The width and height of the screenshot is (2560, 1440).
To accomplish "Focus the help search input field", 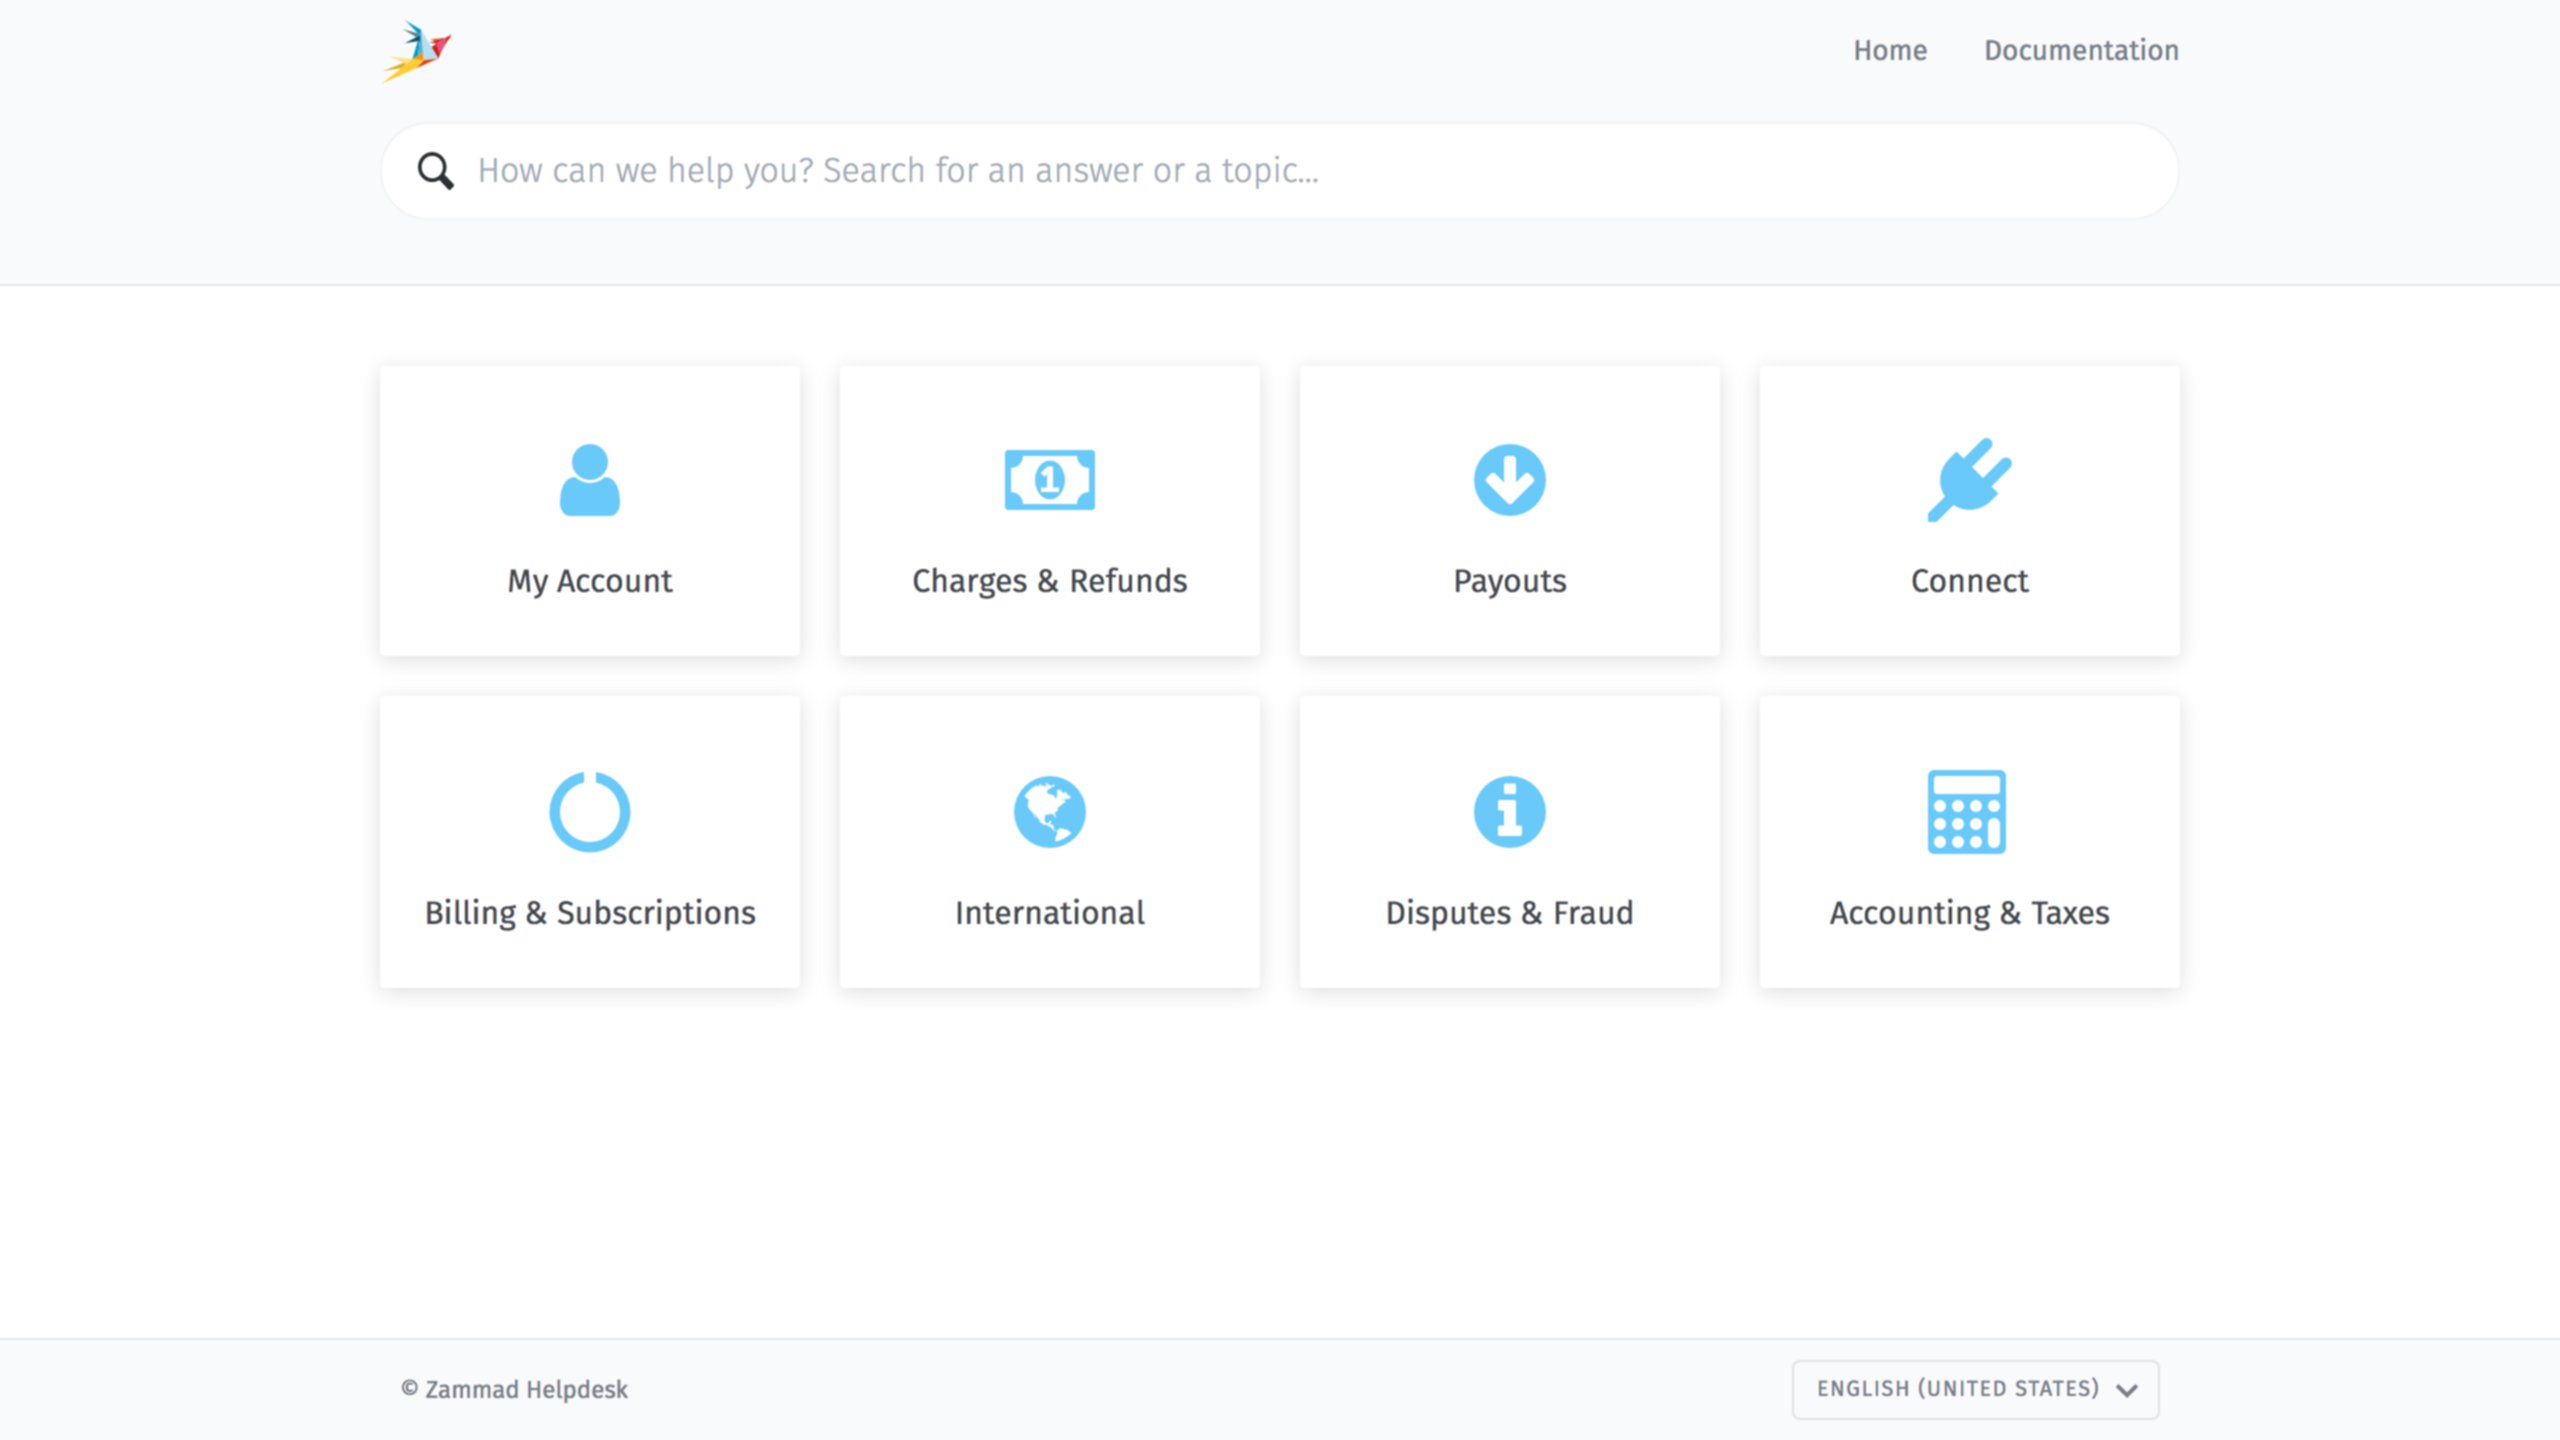I will coord(1300,171).
